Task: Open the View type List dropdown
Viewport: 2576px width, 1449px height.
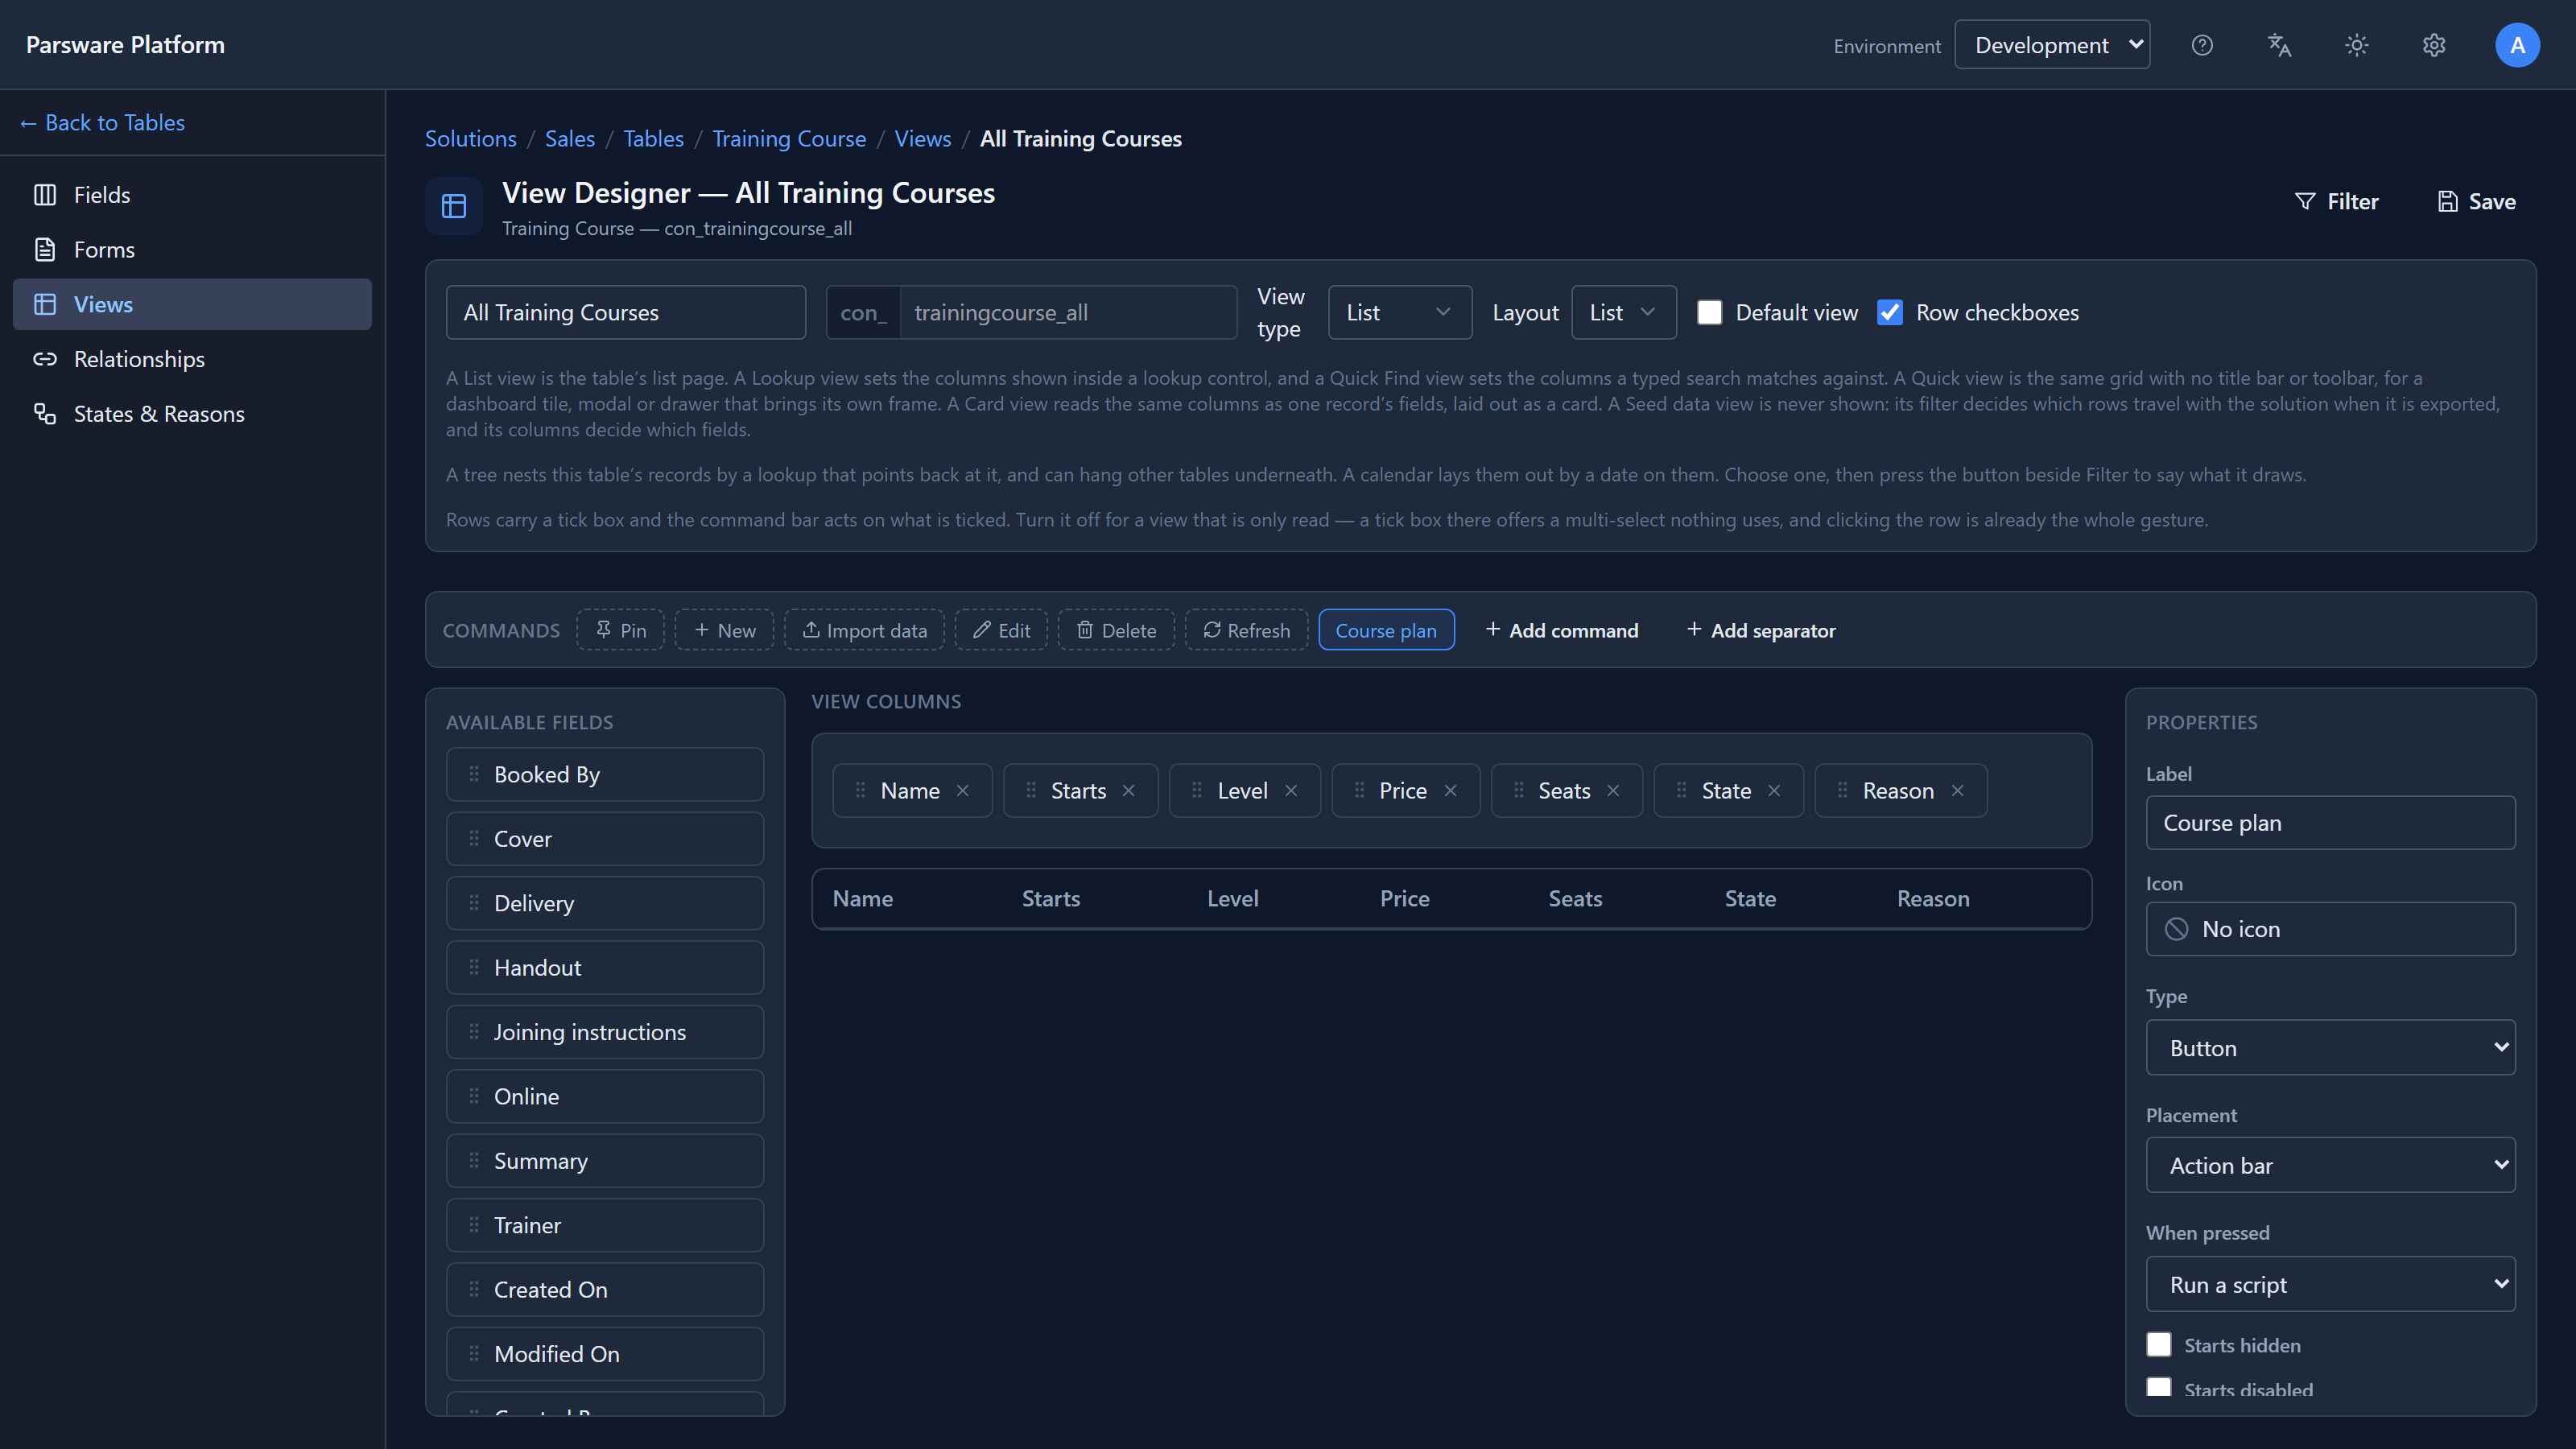Action: 1399,312
